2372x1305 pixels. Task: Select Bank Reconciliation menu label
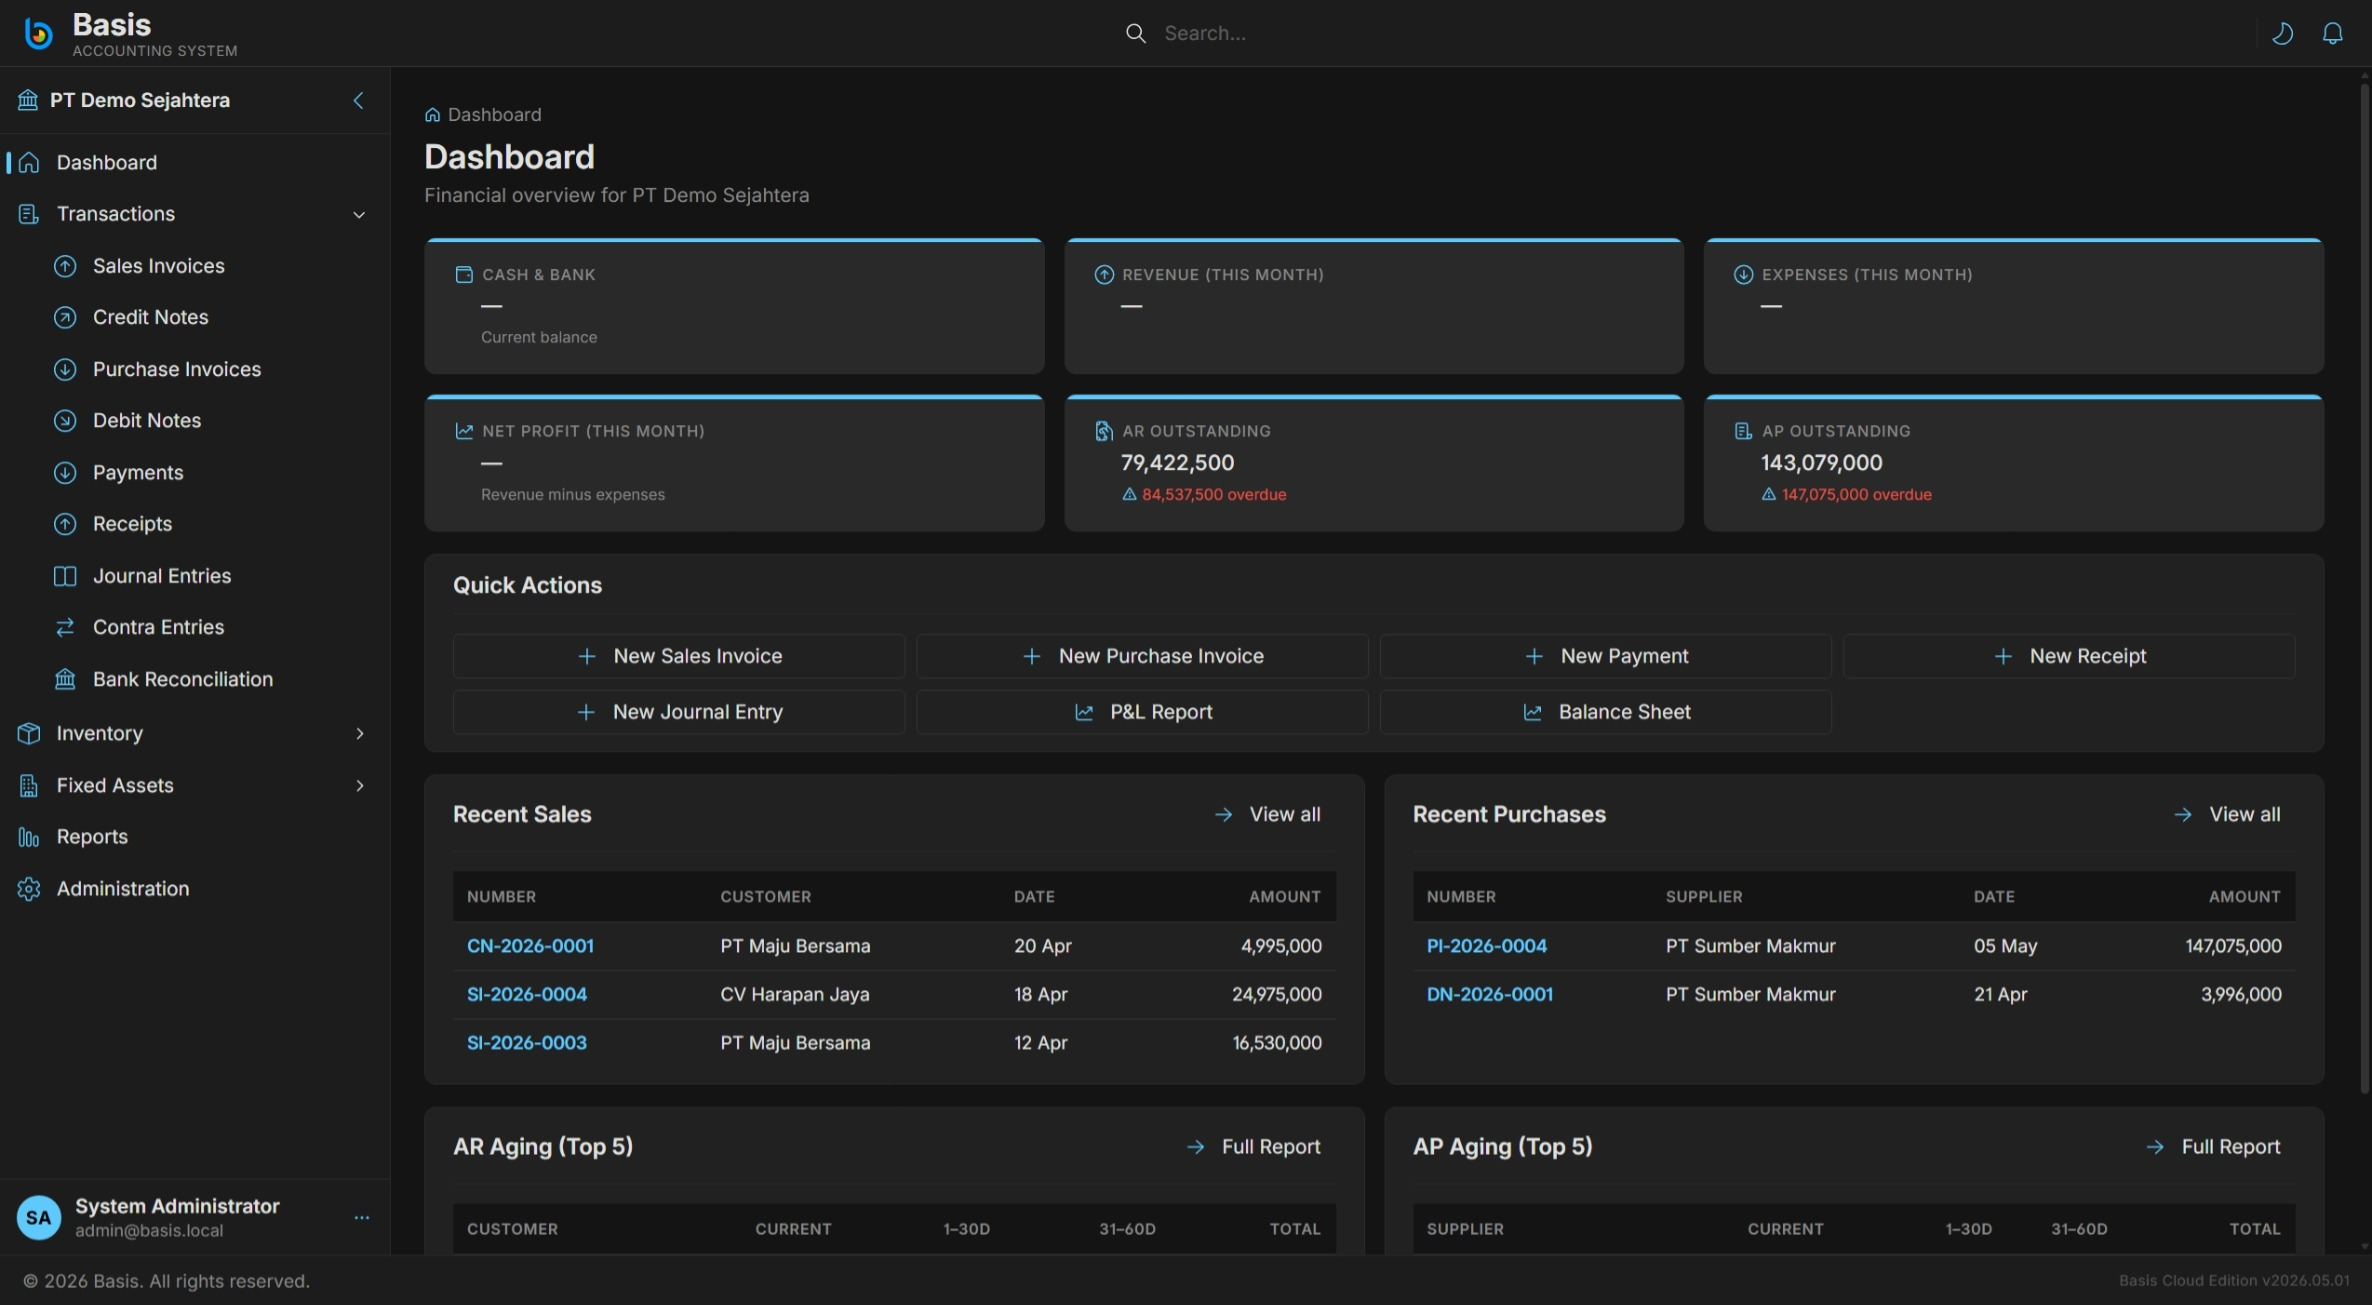183,679
